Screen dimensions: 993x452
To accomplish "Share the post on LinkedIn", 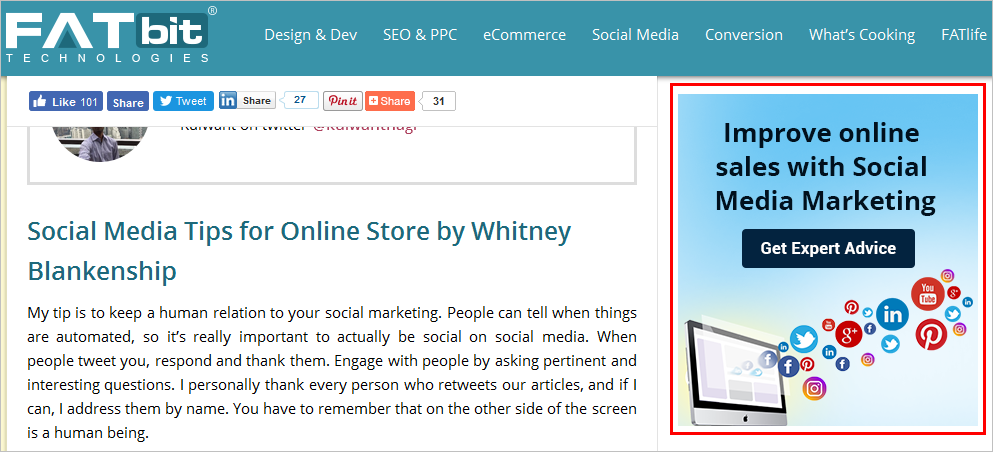I will click(247, 101).
